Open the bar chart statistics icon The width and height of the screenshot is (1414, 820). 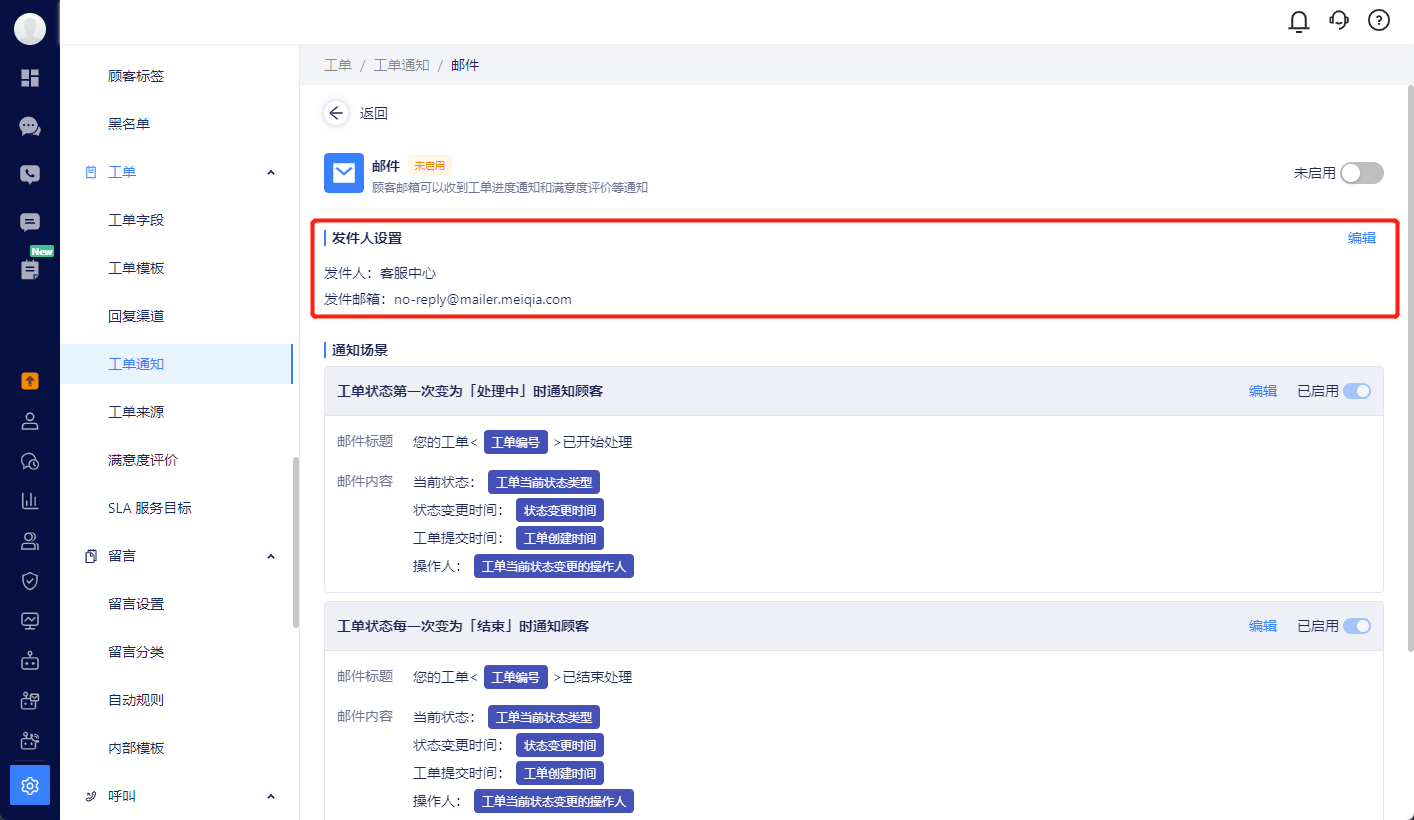30,501
